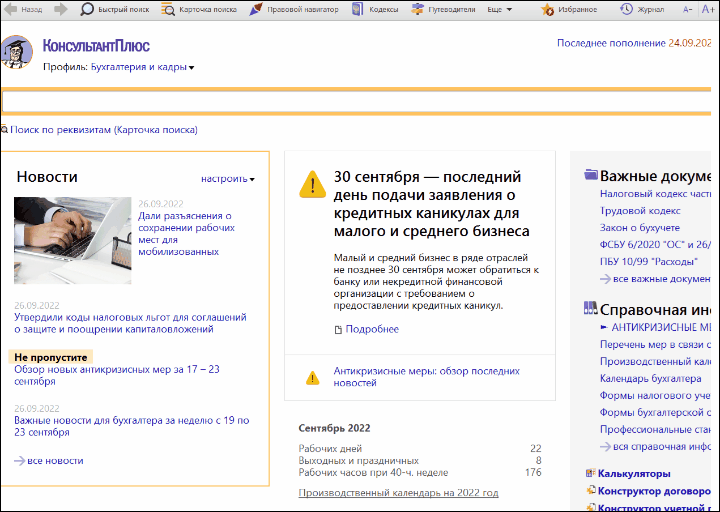The width and height of the screenshot is (720, 512).
Task: Open Производственный календарь reference link
Action: point(655,361)
